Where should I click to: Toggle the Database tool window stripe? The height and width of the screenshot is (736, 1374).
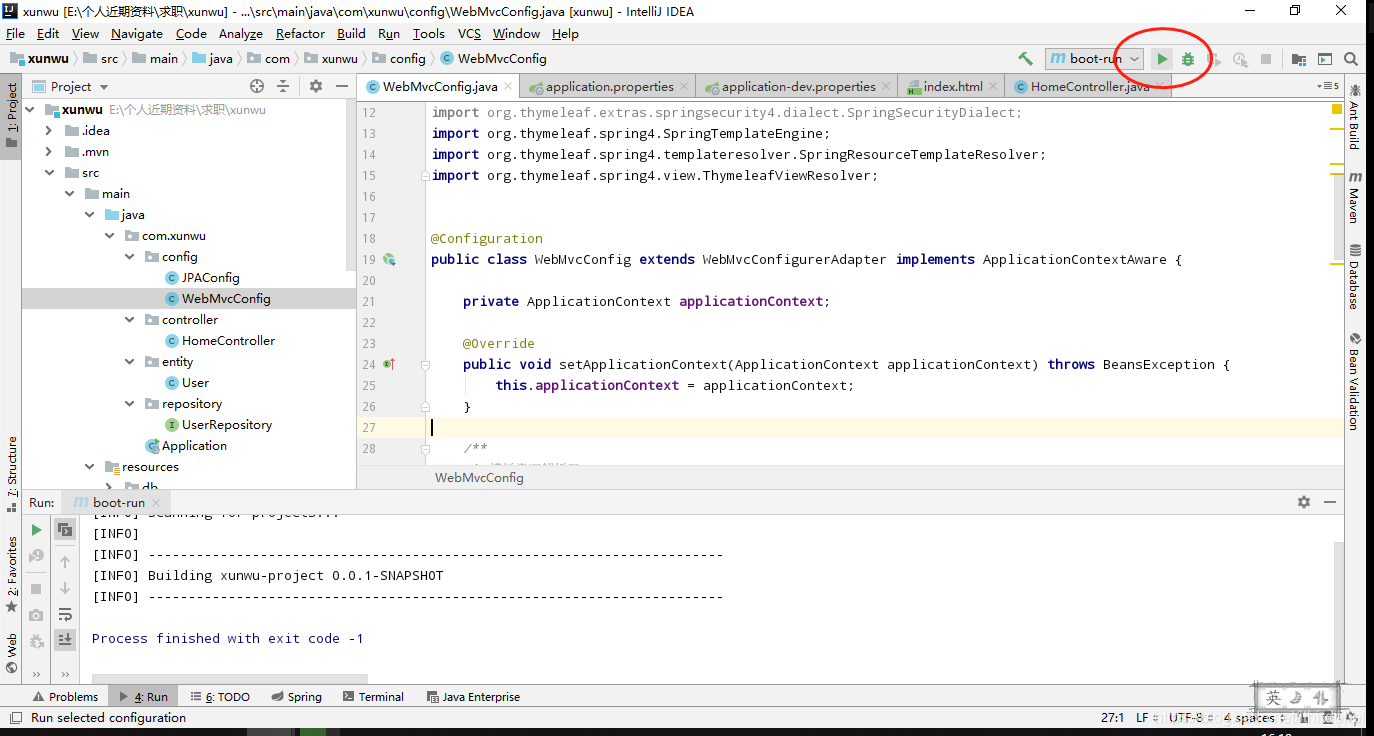[1355, 277]
